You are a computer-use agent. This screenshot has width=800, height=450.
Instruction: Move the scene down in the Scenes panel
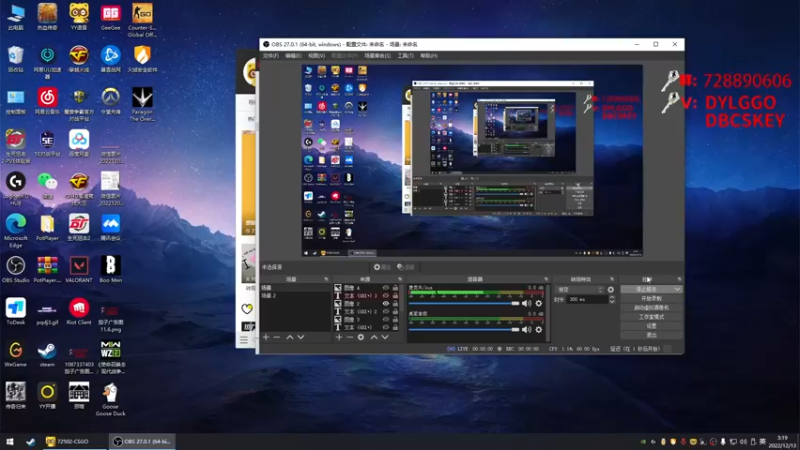[x=301, y=337]
